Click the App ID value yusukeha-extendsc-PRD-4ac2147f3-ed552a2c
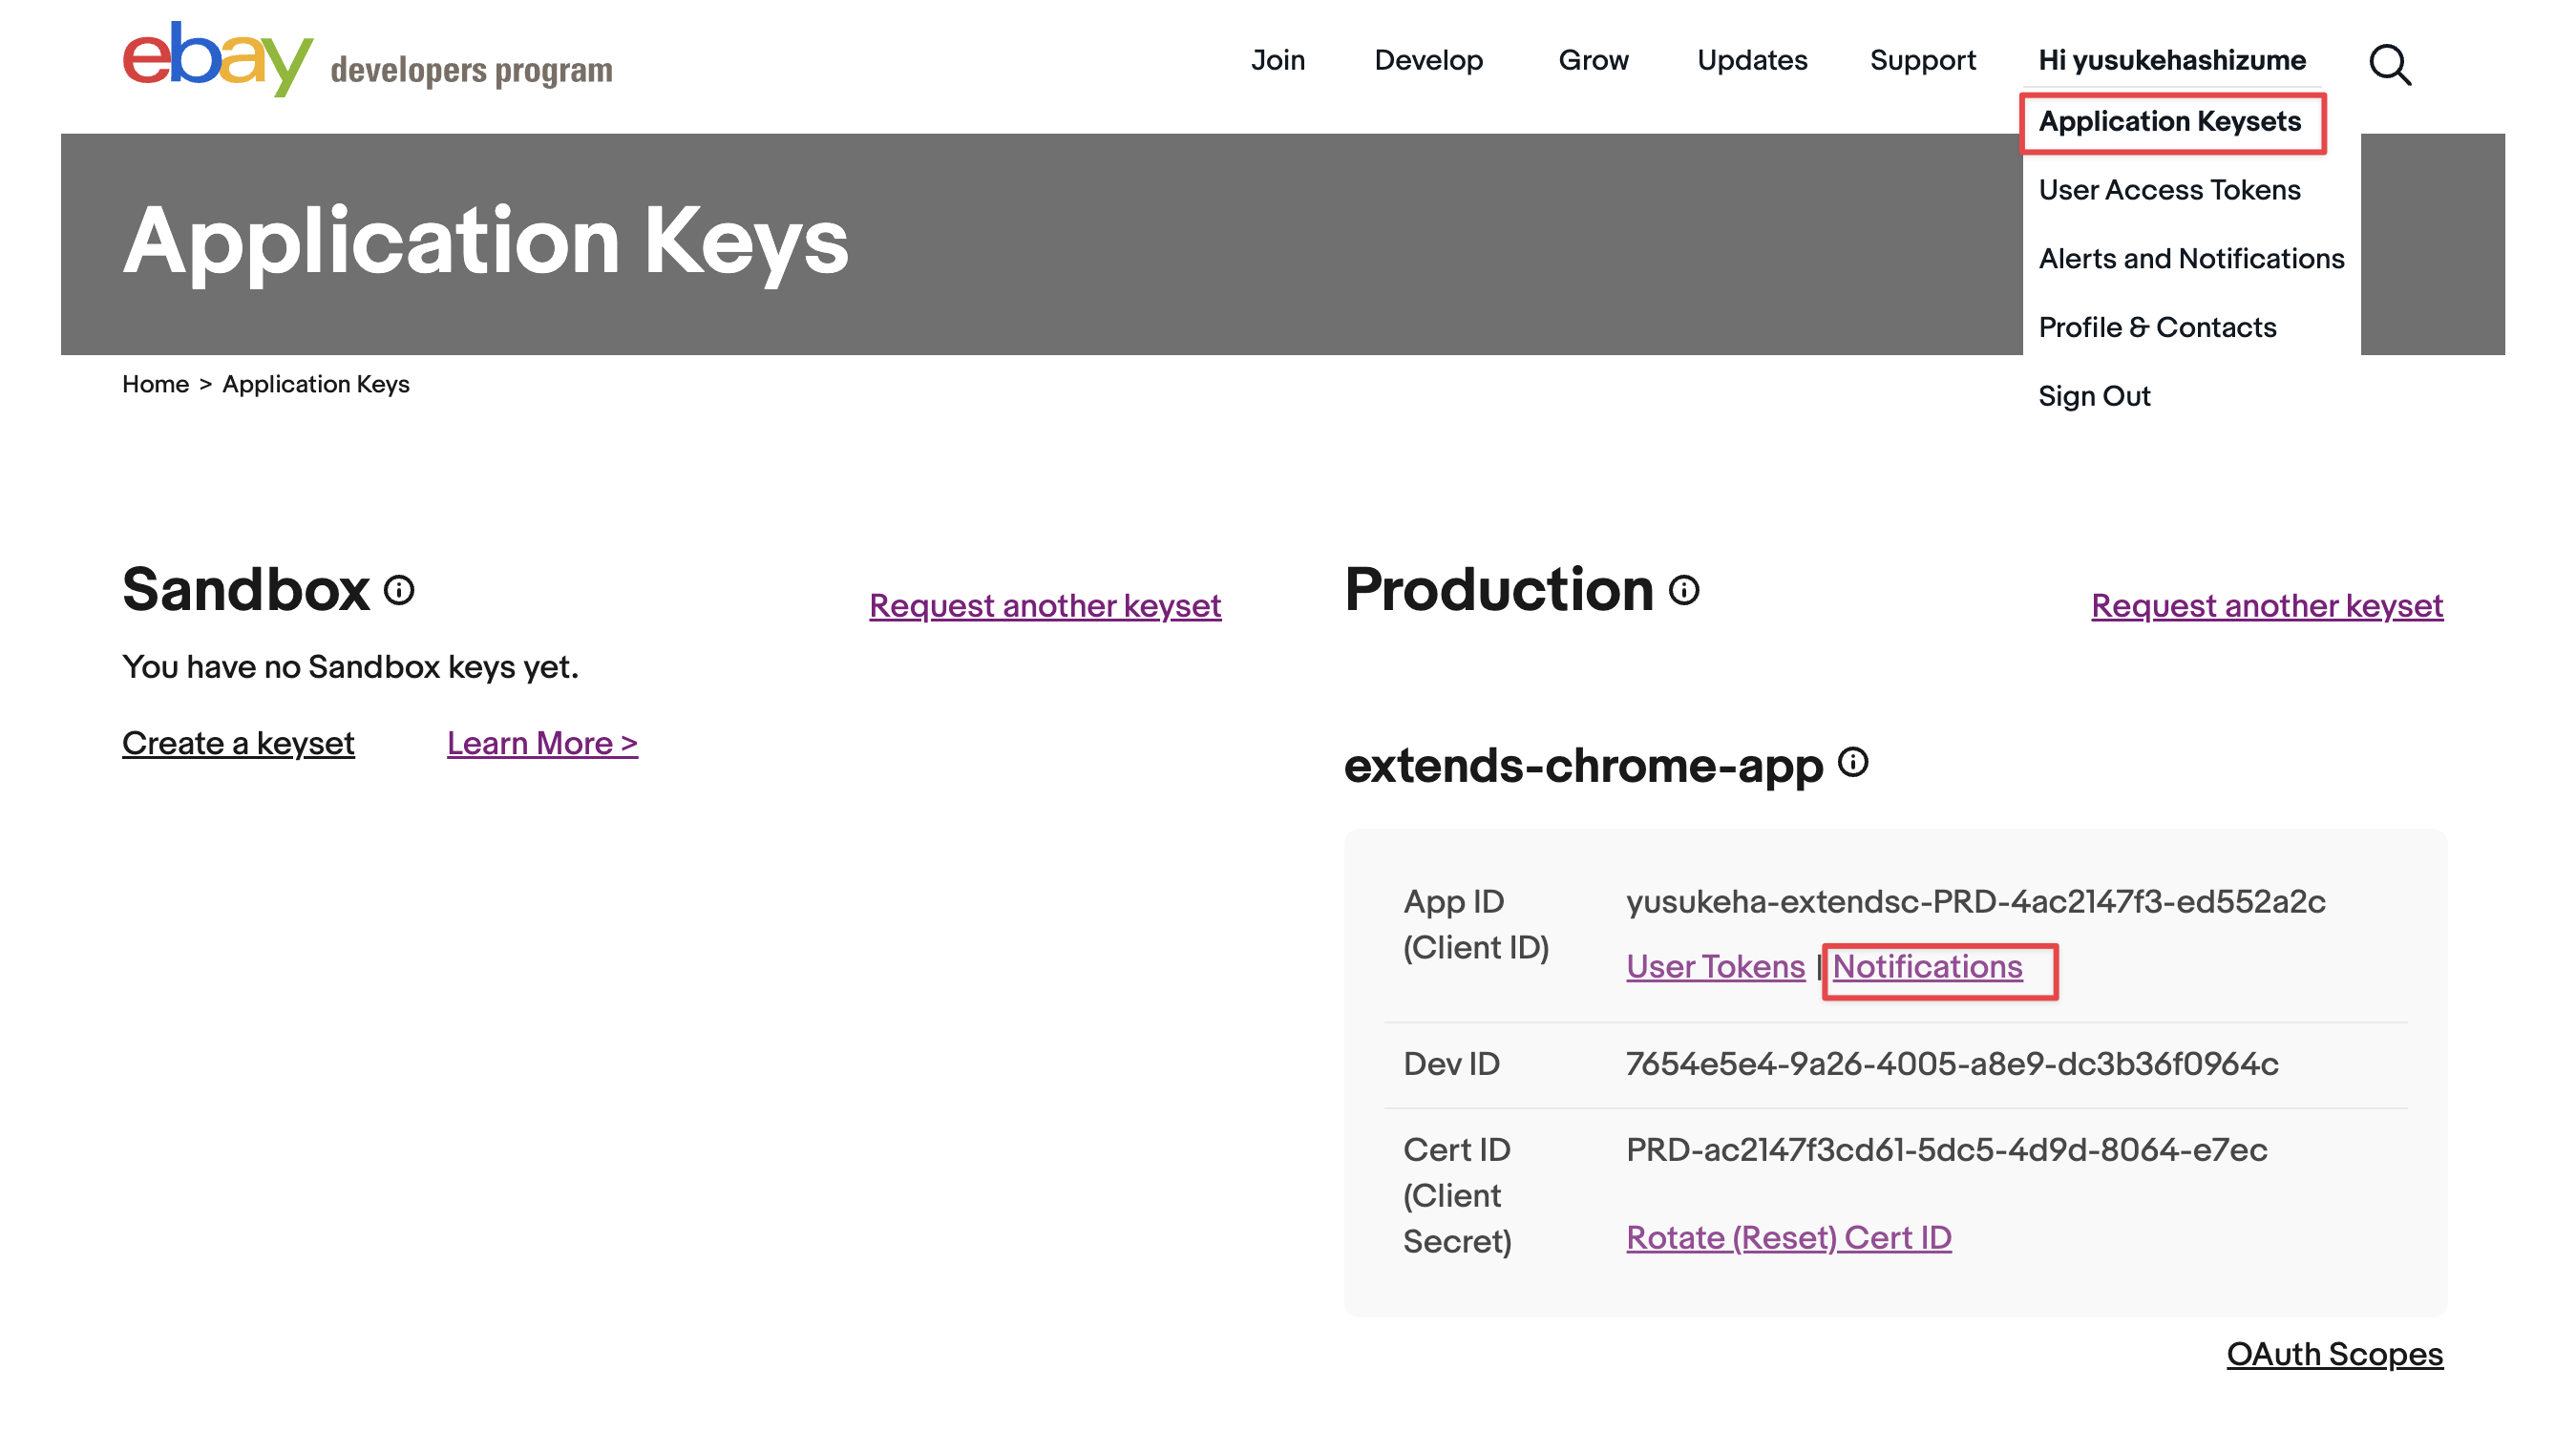 coord(1975,901)
